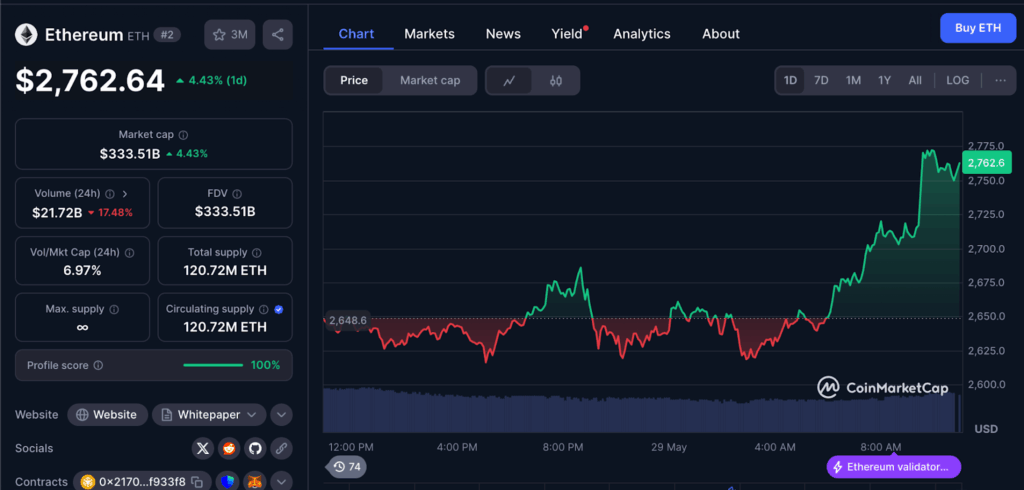The width and height of the screenshot is (1024, 490).
Task: Click the share icon next to watchlist
Action: 277,35
